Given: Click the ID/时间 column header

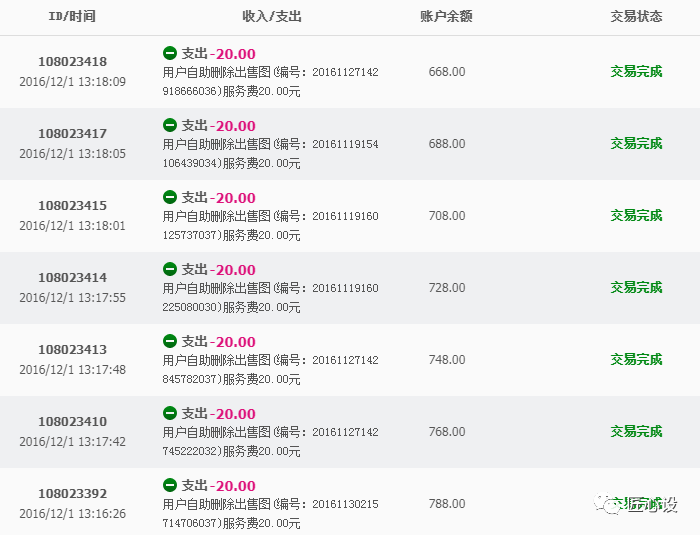Looking at the screenshot, I should point(72,17).
